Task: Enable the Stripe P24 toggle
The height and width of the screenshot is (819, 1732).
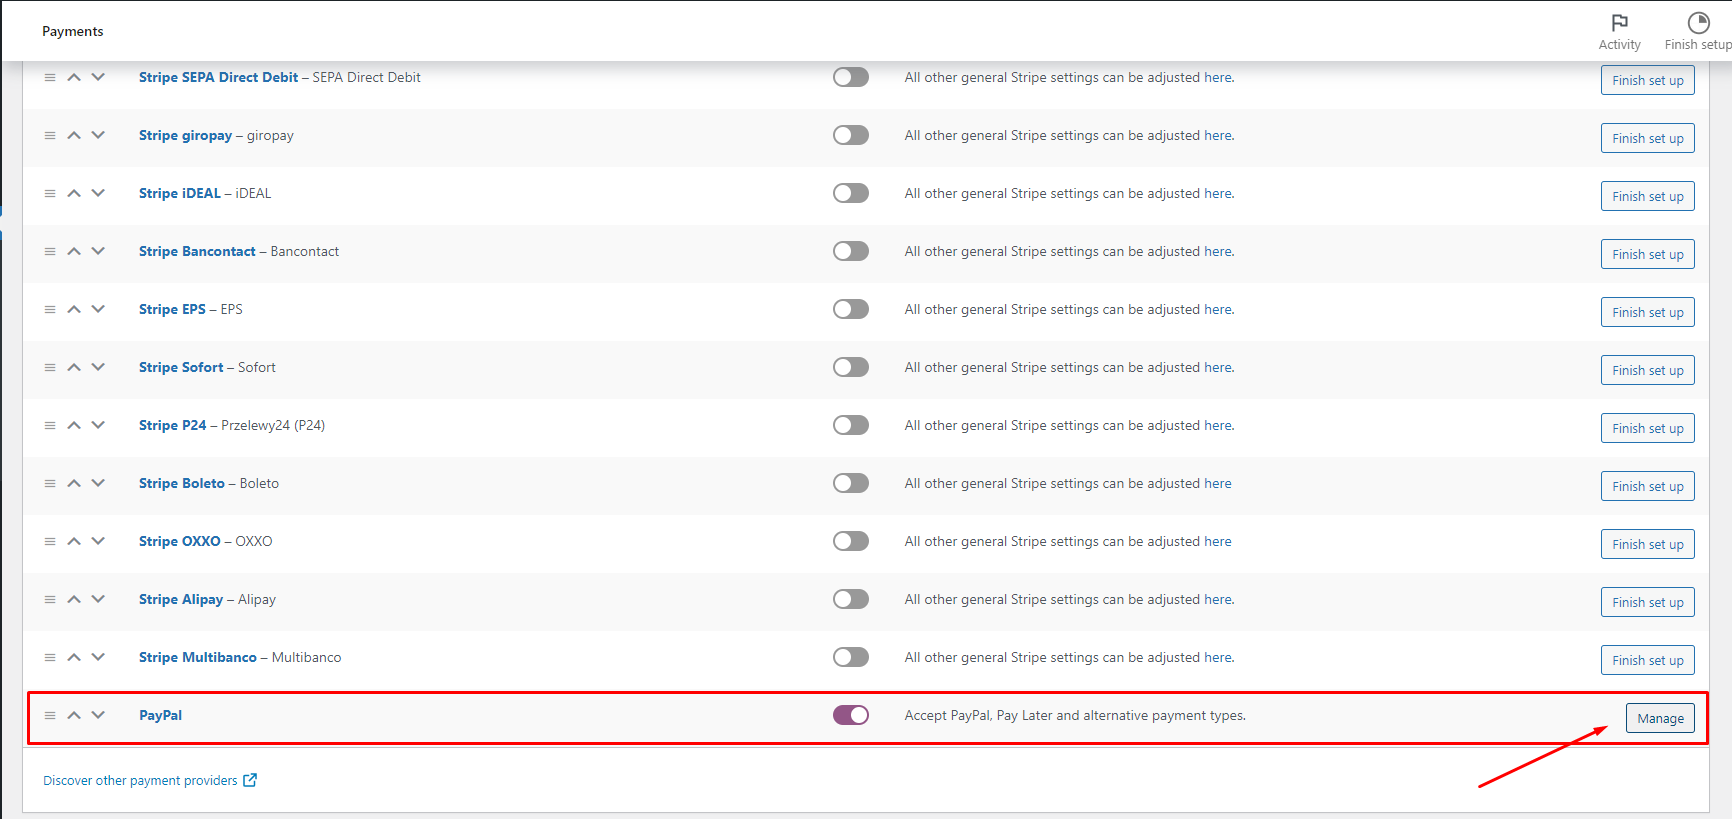Action: [851, 425]
